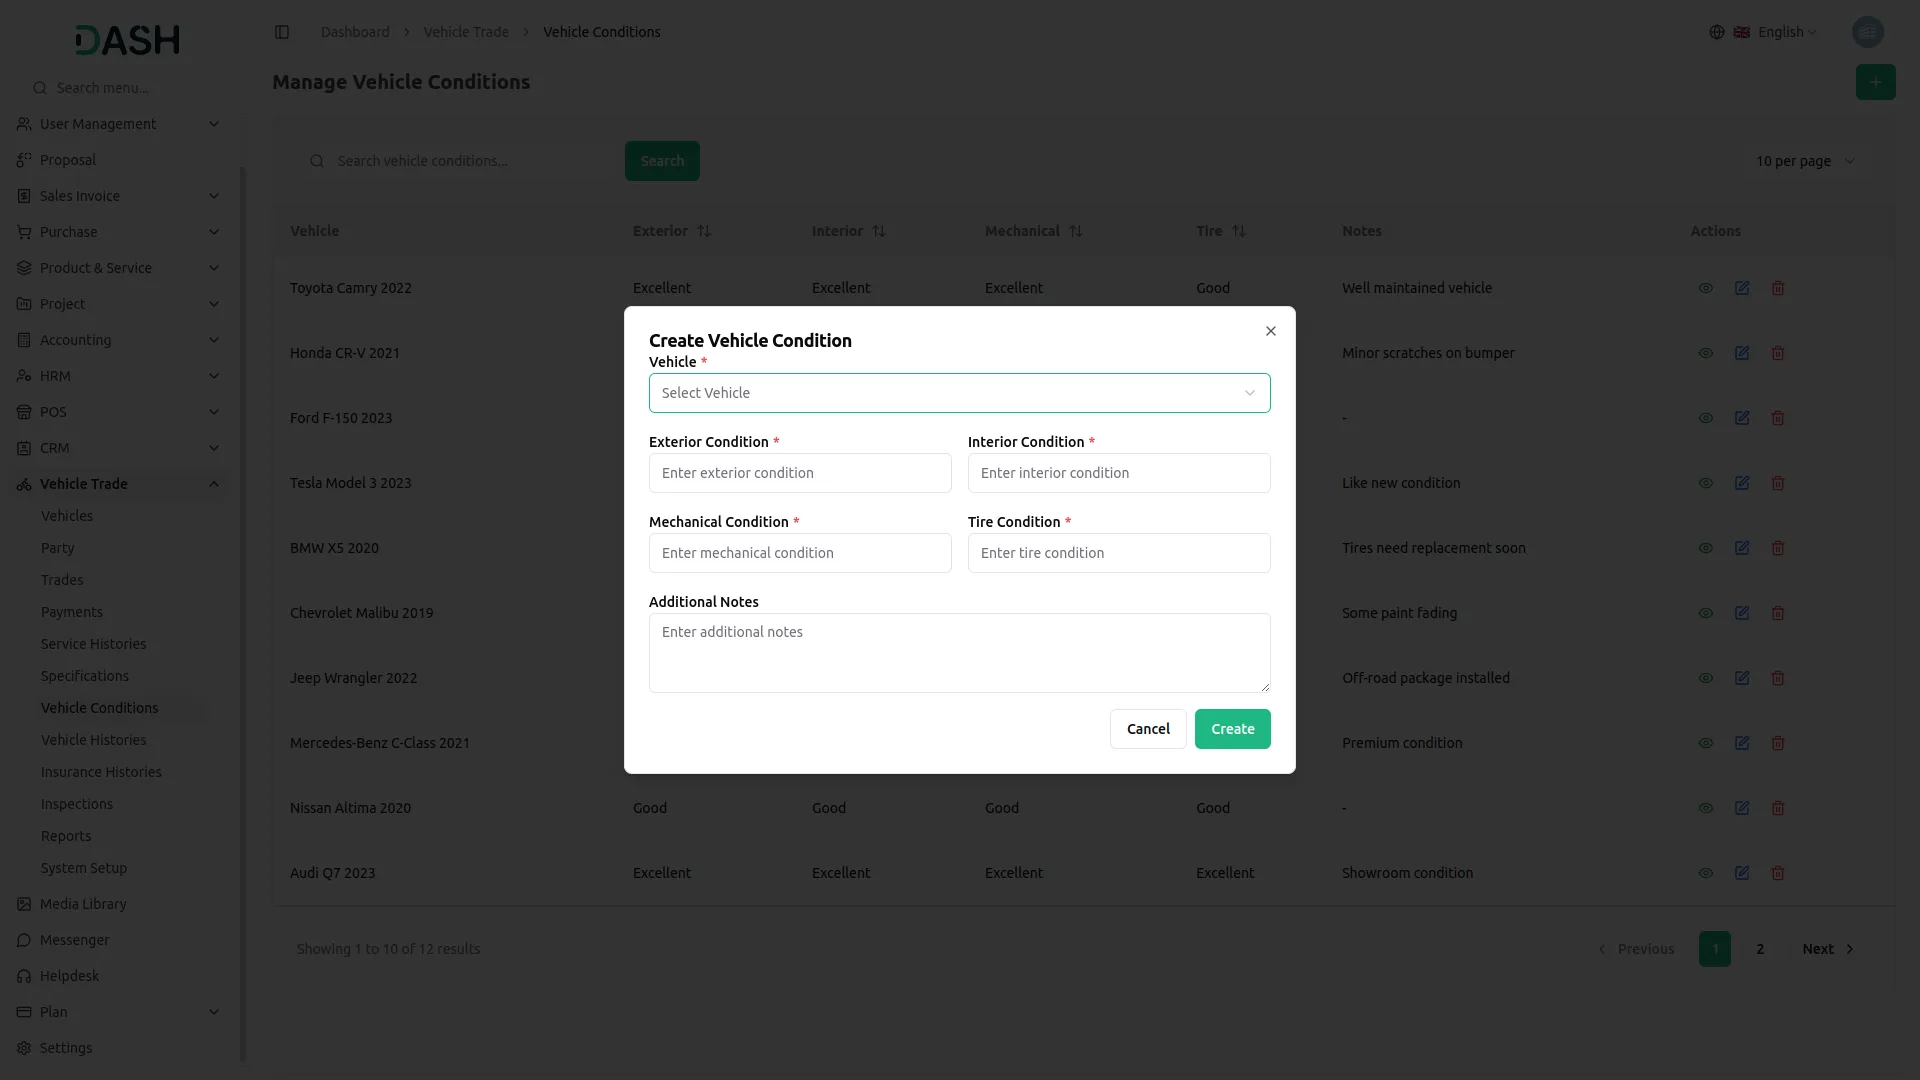The image size is (1920, 1080).
Task: Click the Create button
Action: (x=1232, y=729)
